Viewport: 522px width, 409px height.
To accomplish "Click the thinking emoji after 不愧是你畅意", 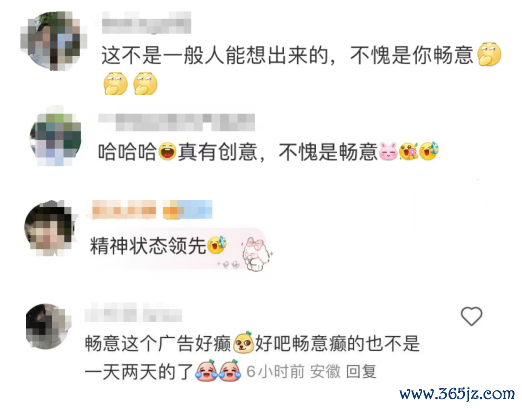I will pyautogui.click(x=489, y=54).
